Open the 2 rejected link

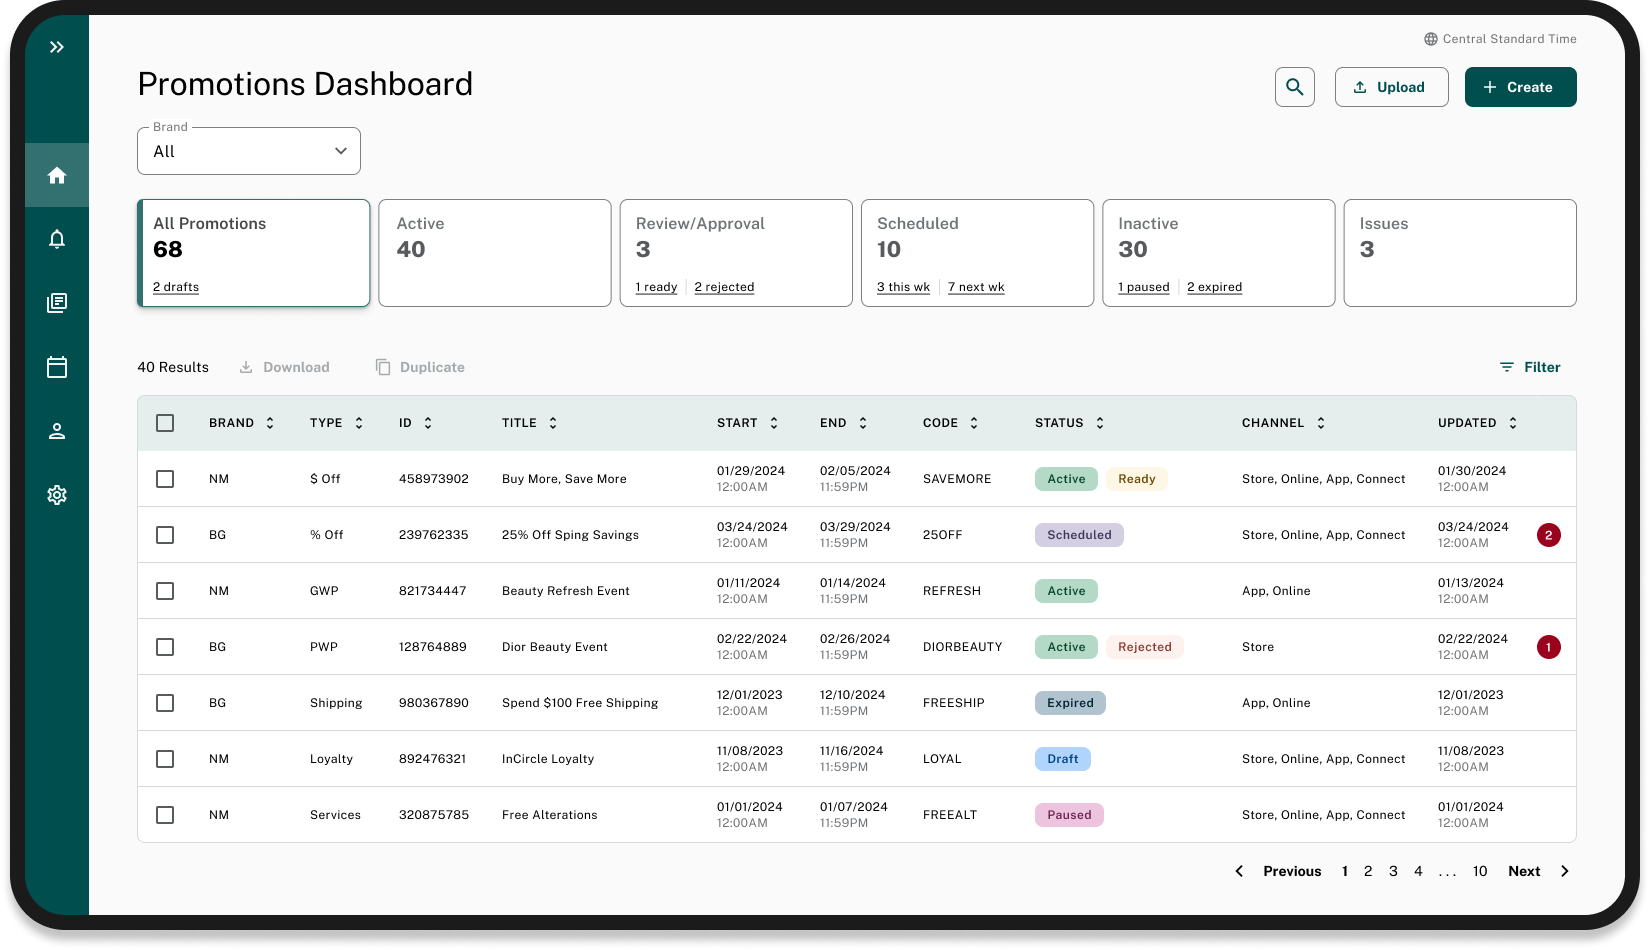click(724, 287)
